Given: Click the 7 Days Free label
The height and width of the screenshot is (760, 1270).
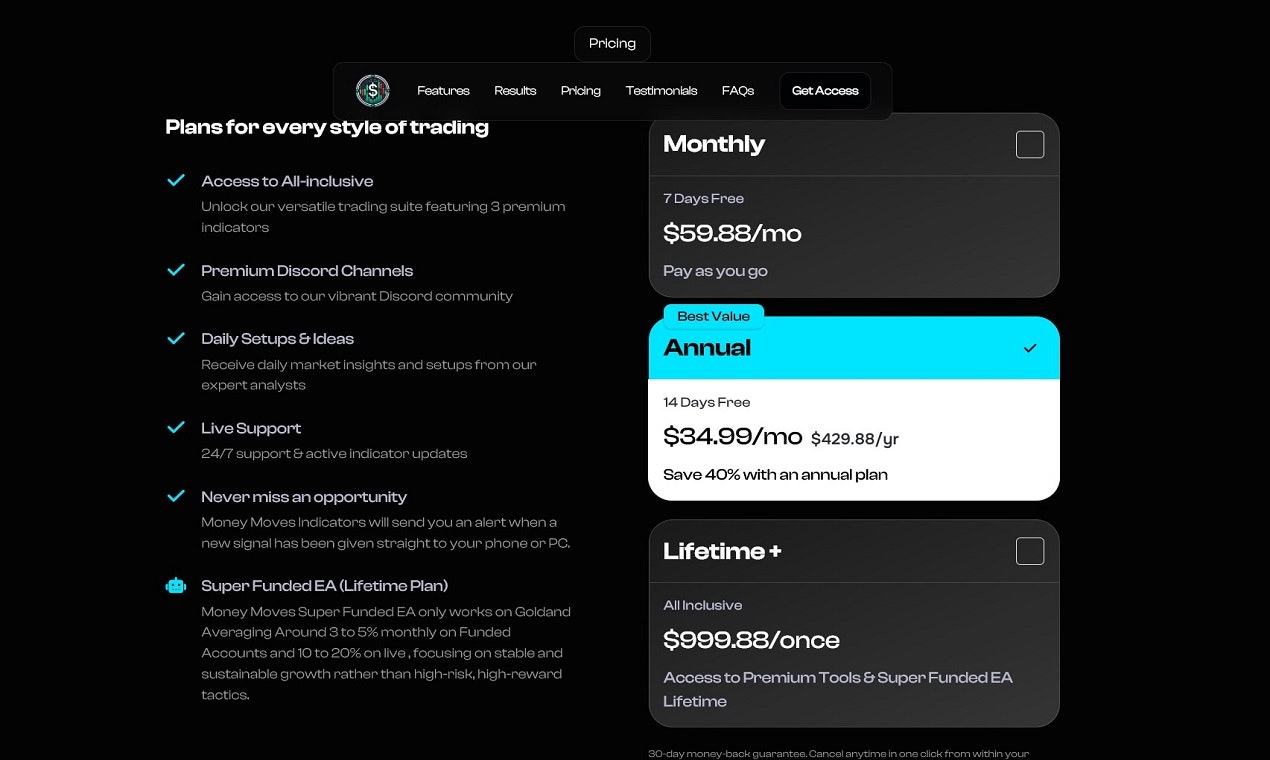Looking at the screenshot, I should [x=704, y=199].
